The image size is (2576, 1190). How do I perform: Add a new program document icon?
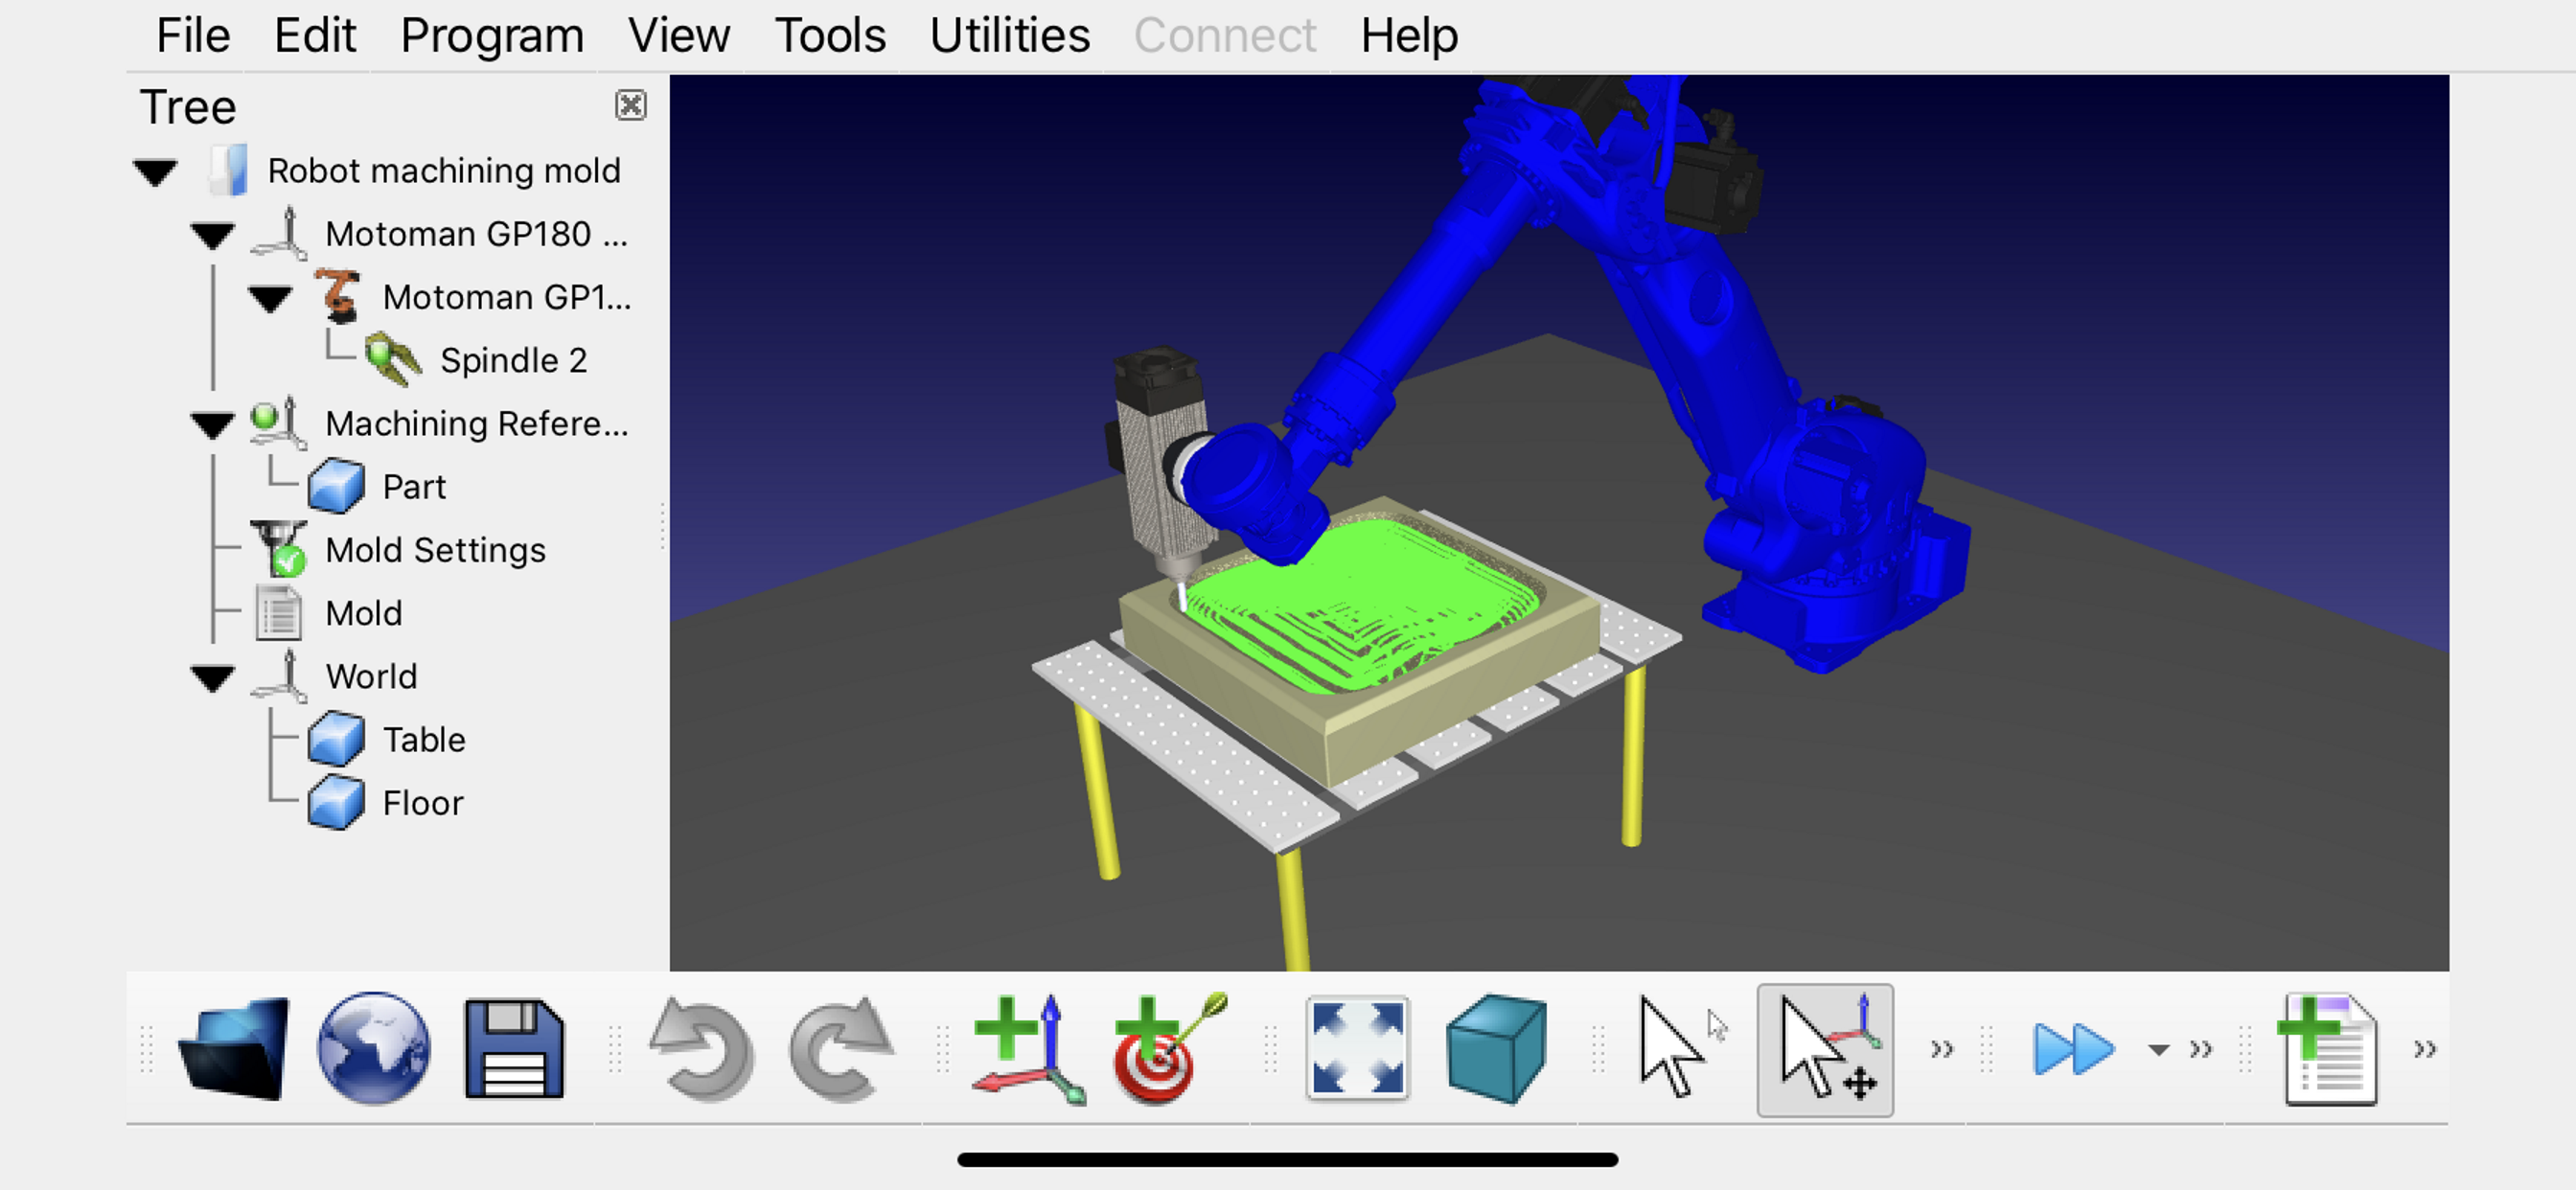(2328, 1048)
